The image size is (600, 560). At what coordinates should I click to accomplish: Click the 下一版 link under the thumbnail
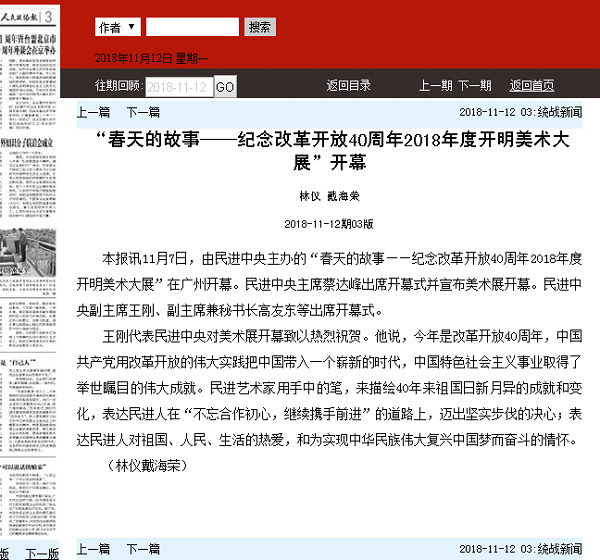[x=42, y=553]
